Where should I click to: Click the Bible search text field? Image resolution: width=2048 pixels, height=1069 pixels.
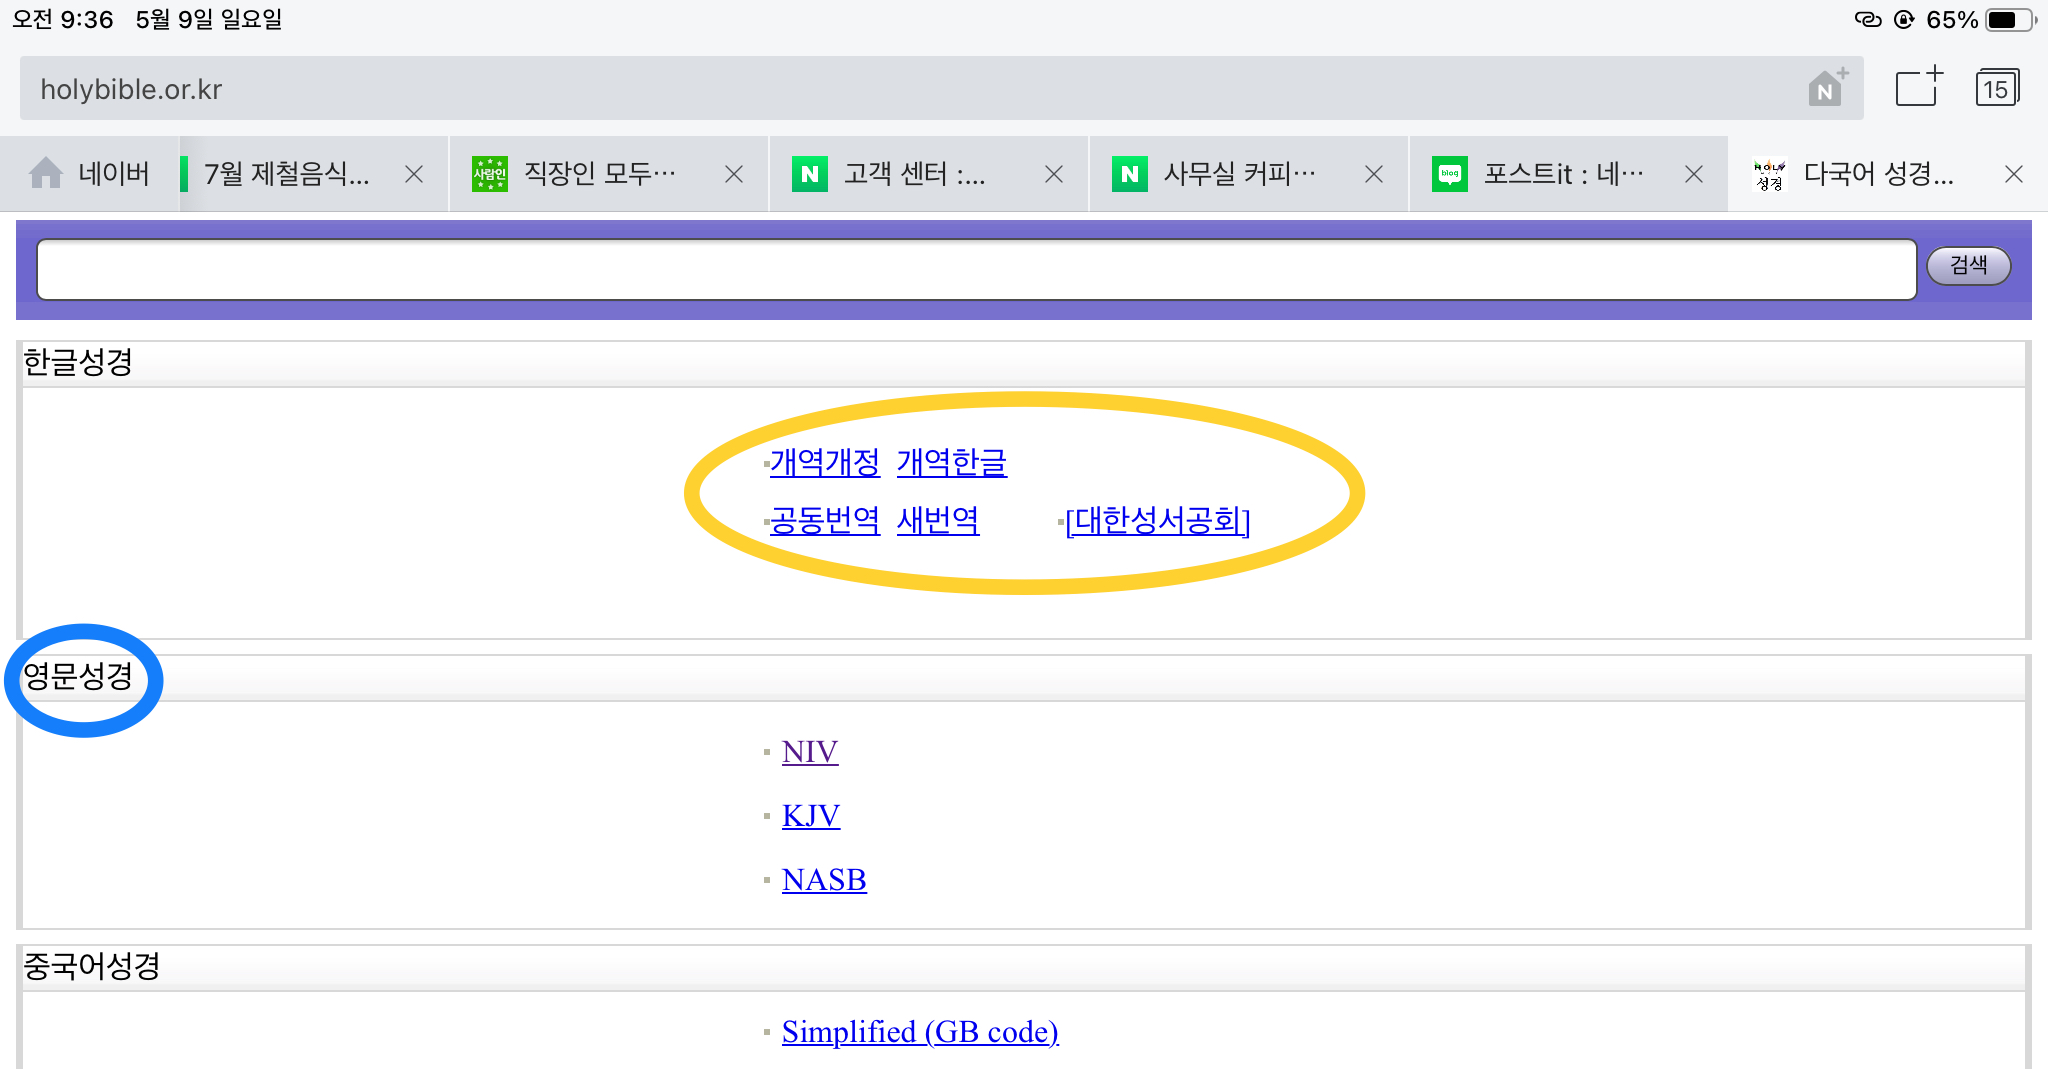(976, 269)
